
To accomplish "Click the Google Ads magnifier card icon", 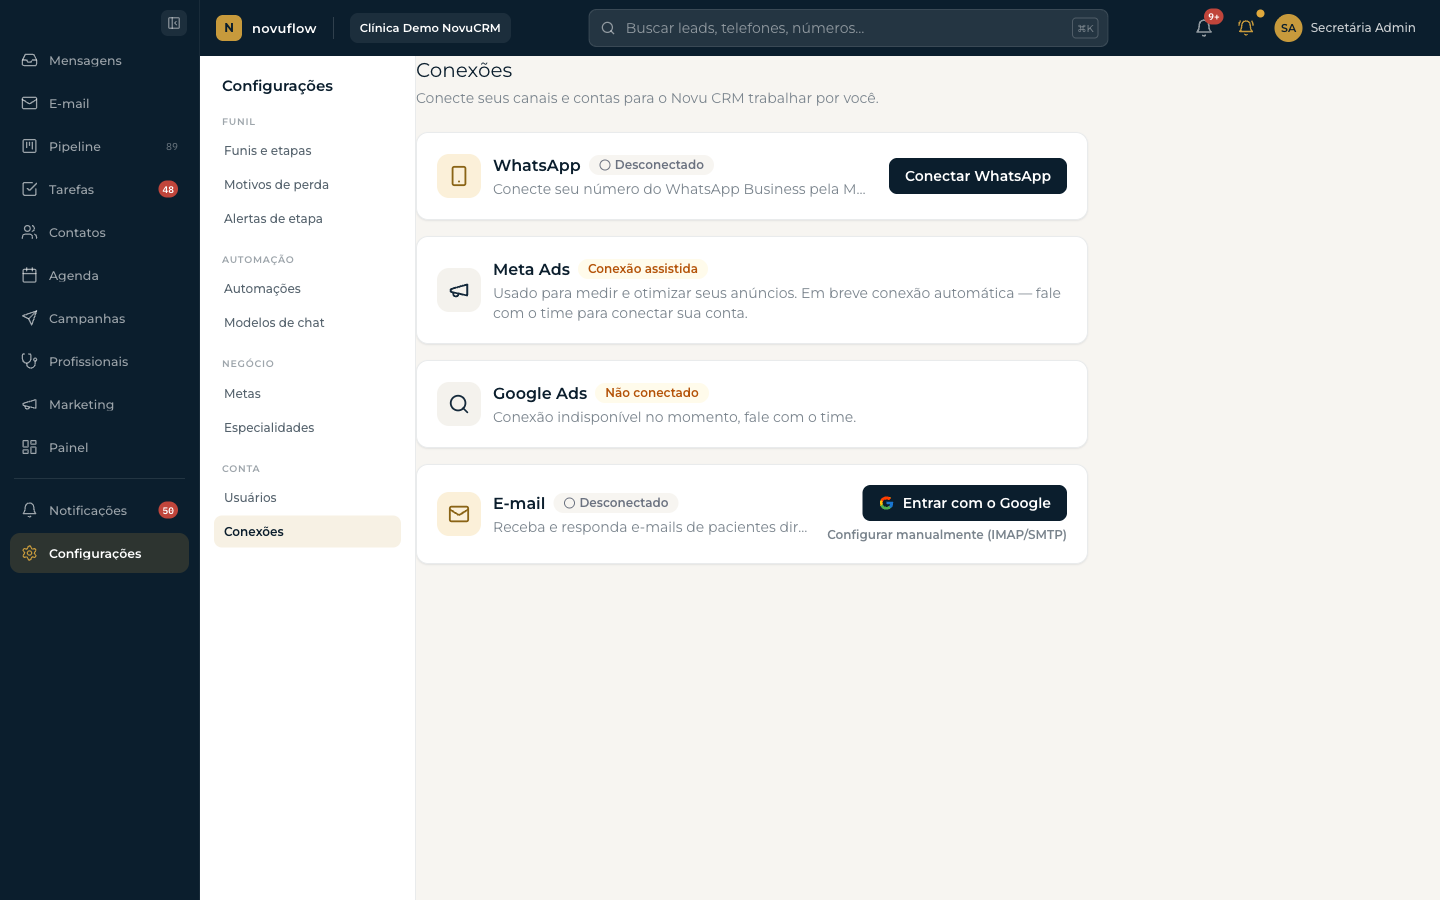I will tap(459, 404).
